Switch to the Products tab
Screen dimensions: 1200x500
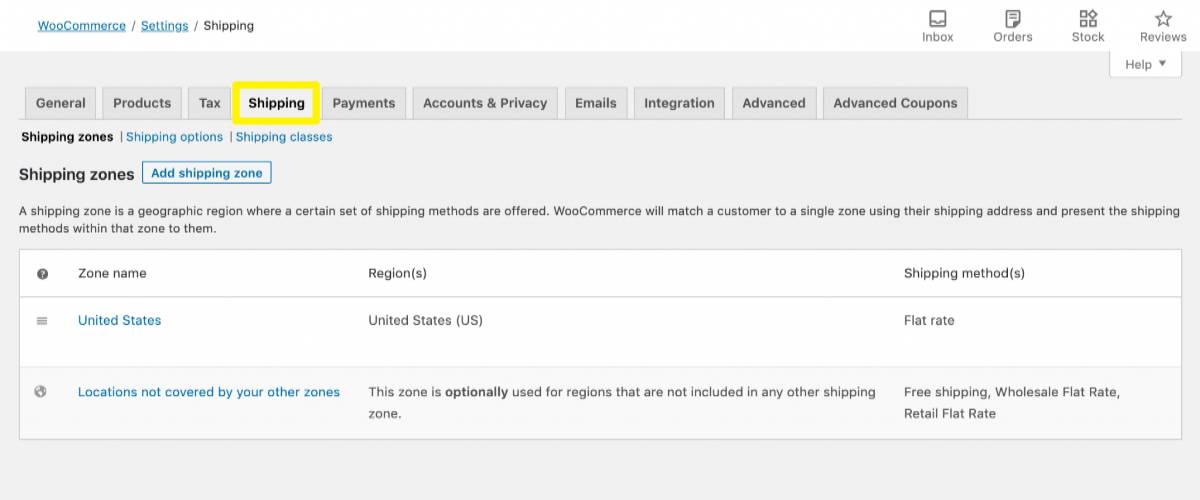142,103
